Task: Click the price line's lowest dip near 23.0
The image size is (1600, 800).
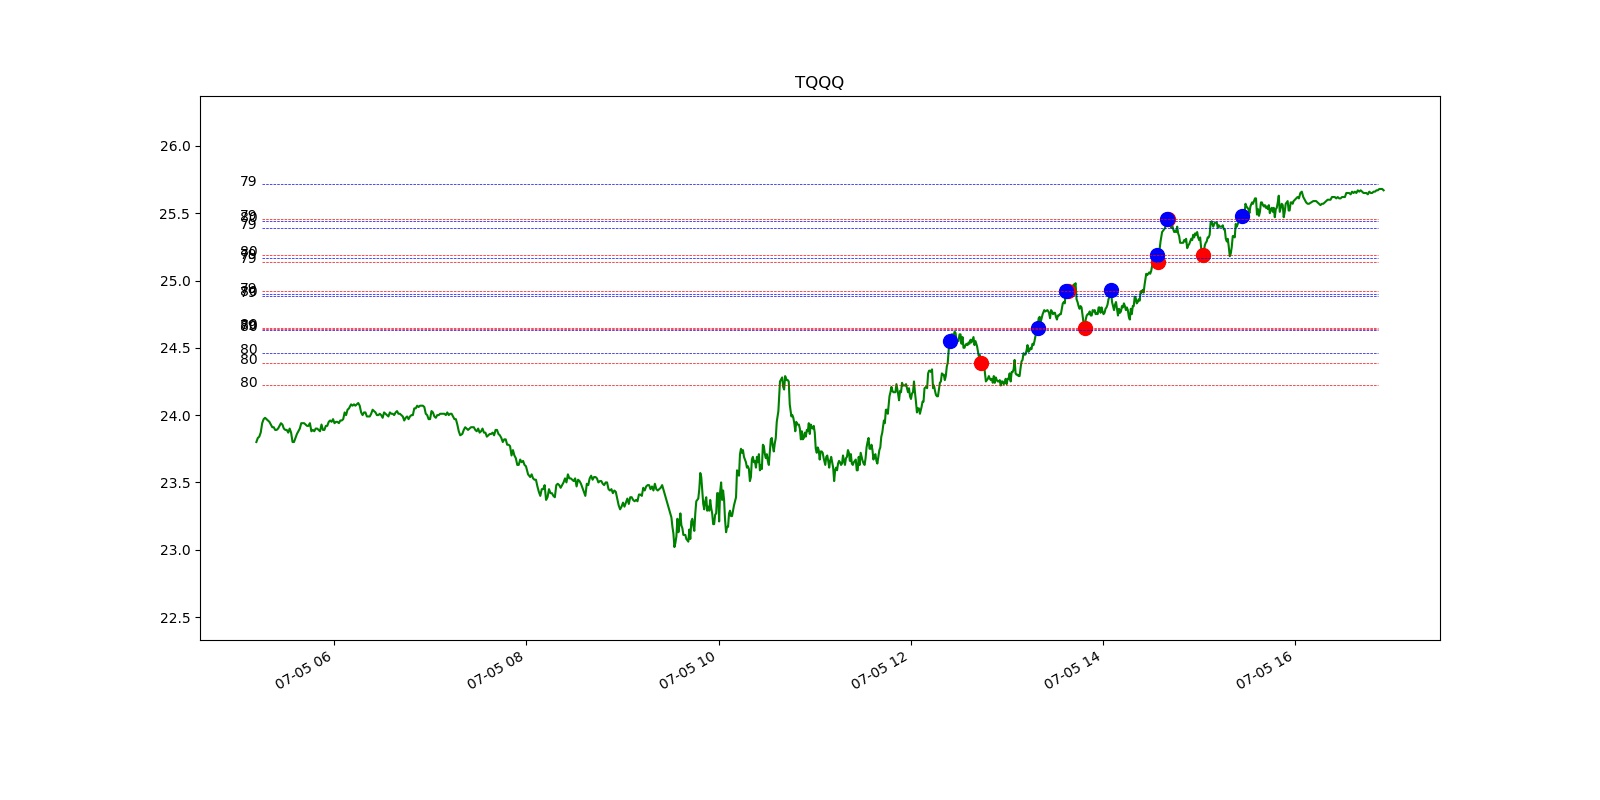Action: [x=675, y=545]
